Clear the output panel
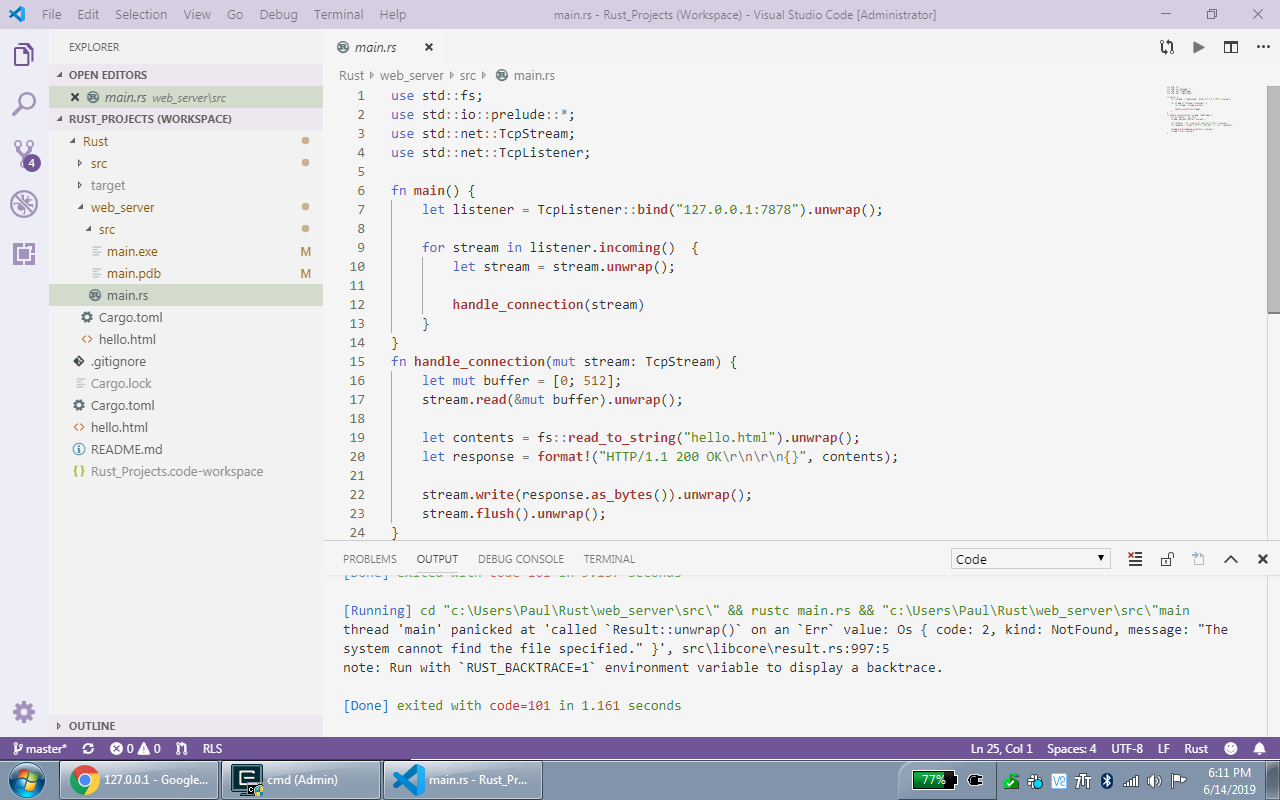This screenshot has width=1280, height=800. tap(1135, 559)
